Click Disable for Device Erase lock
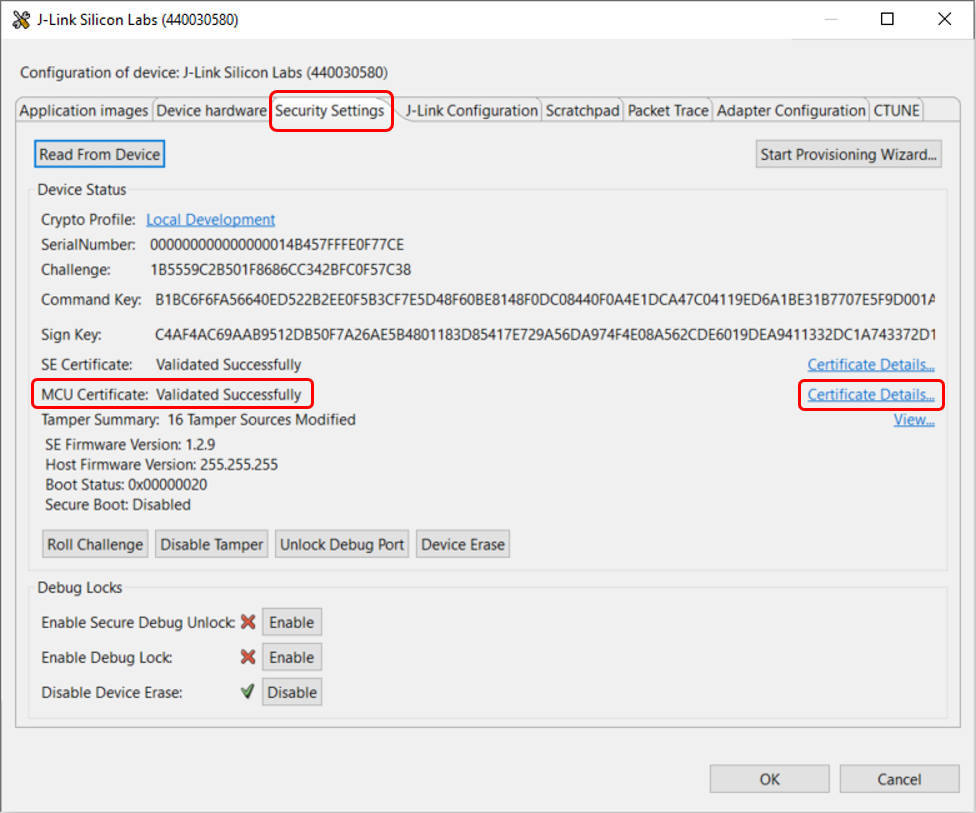Image resolution: width=976 pixels, height=813 pixels. pyautogui.click(x=291, y=693)
